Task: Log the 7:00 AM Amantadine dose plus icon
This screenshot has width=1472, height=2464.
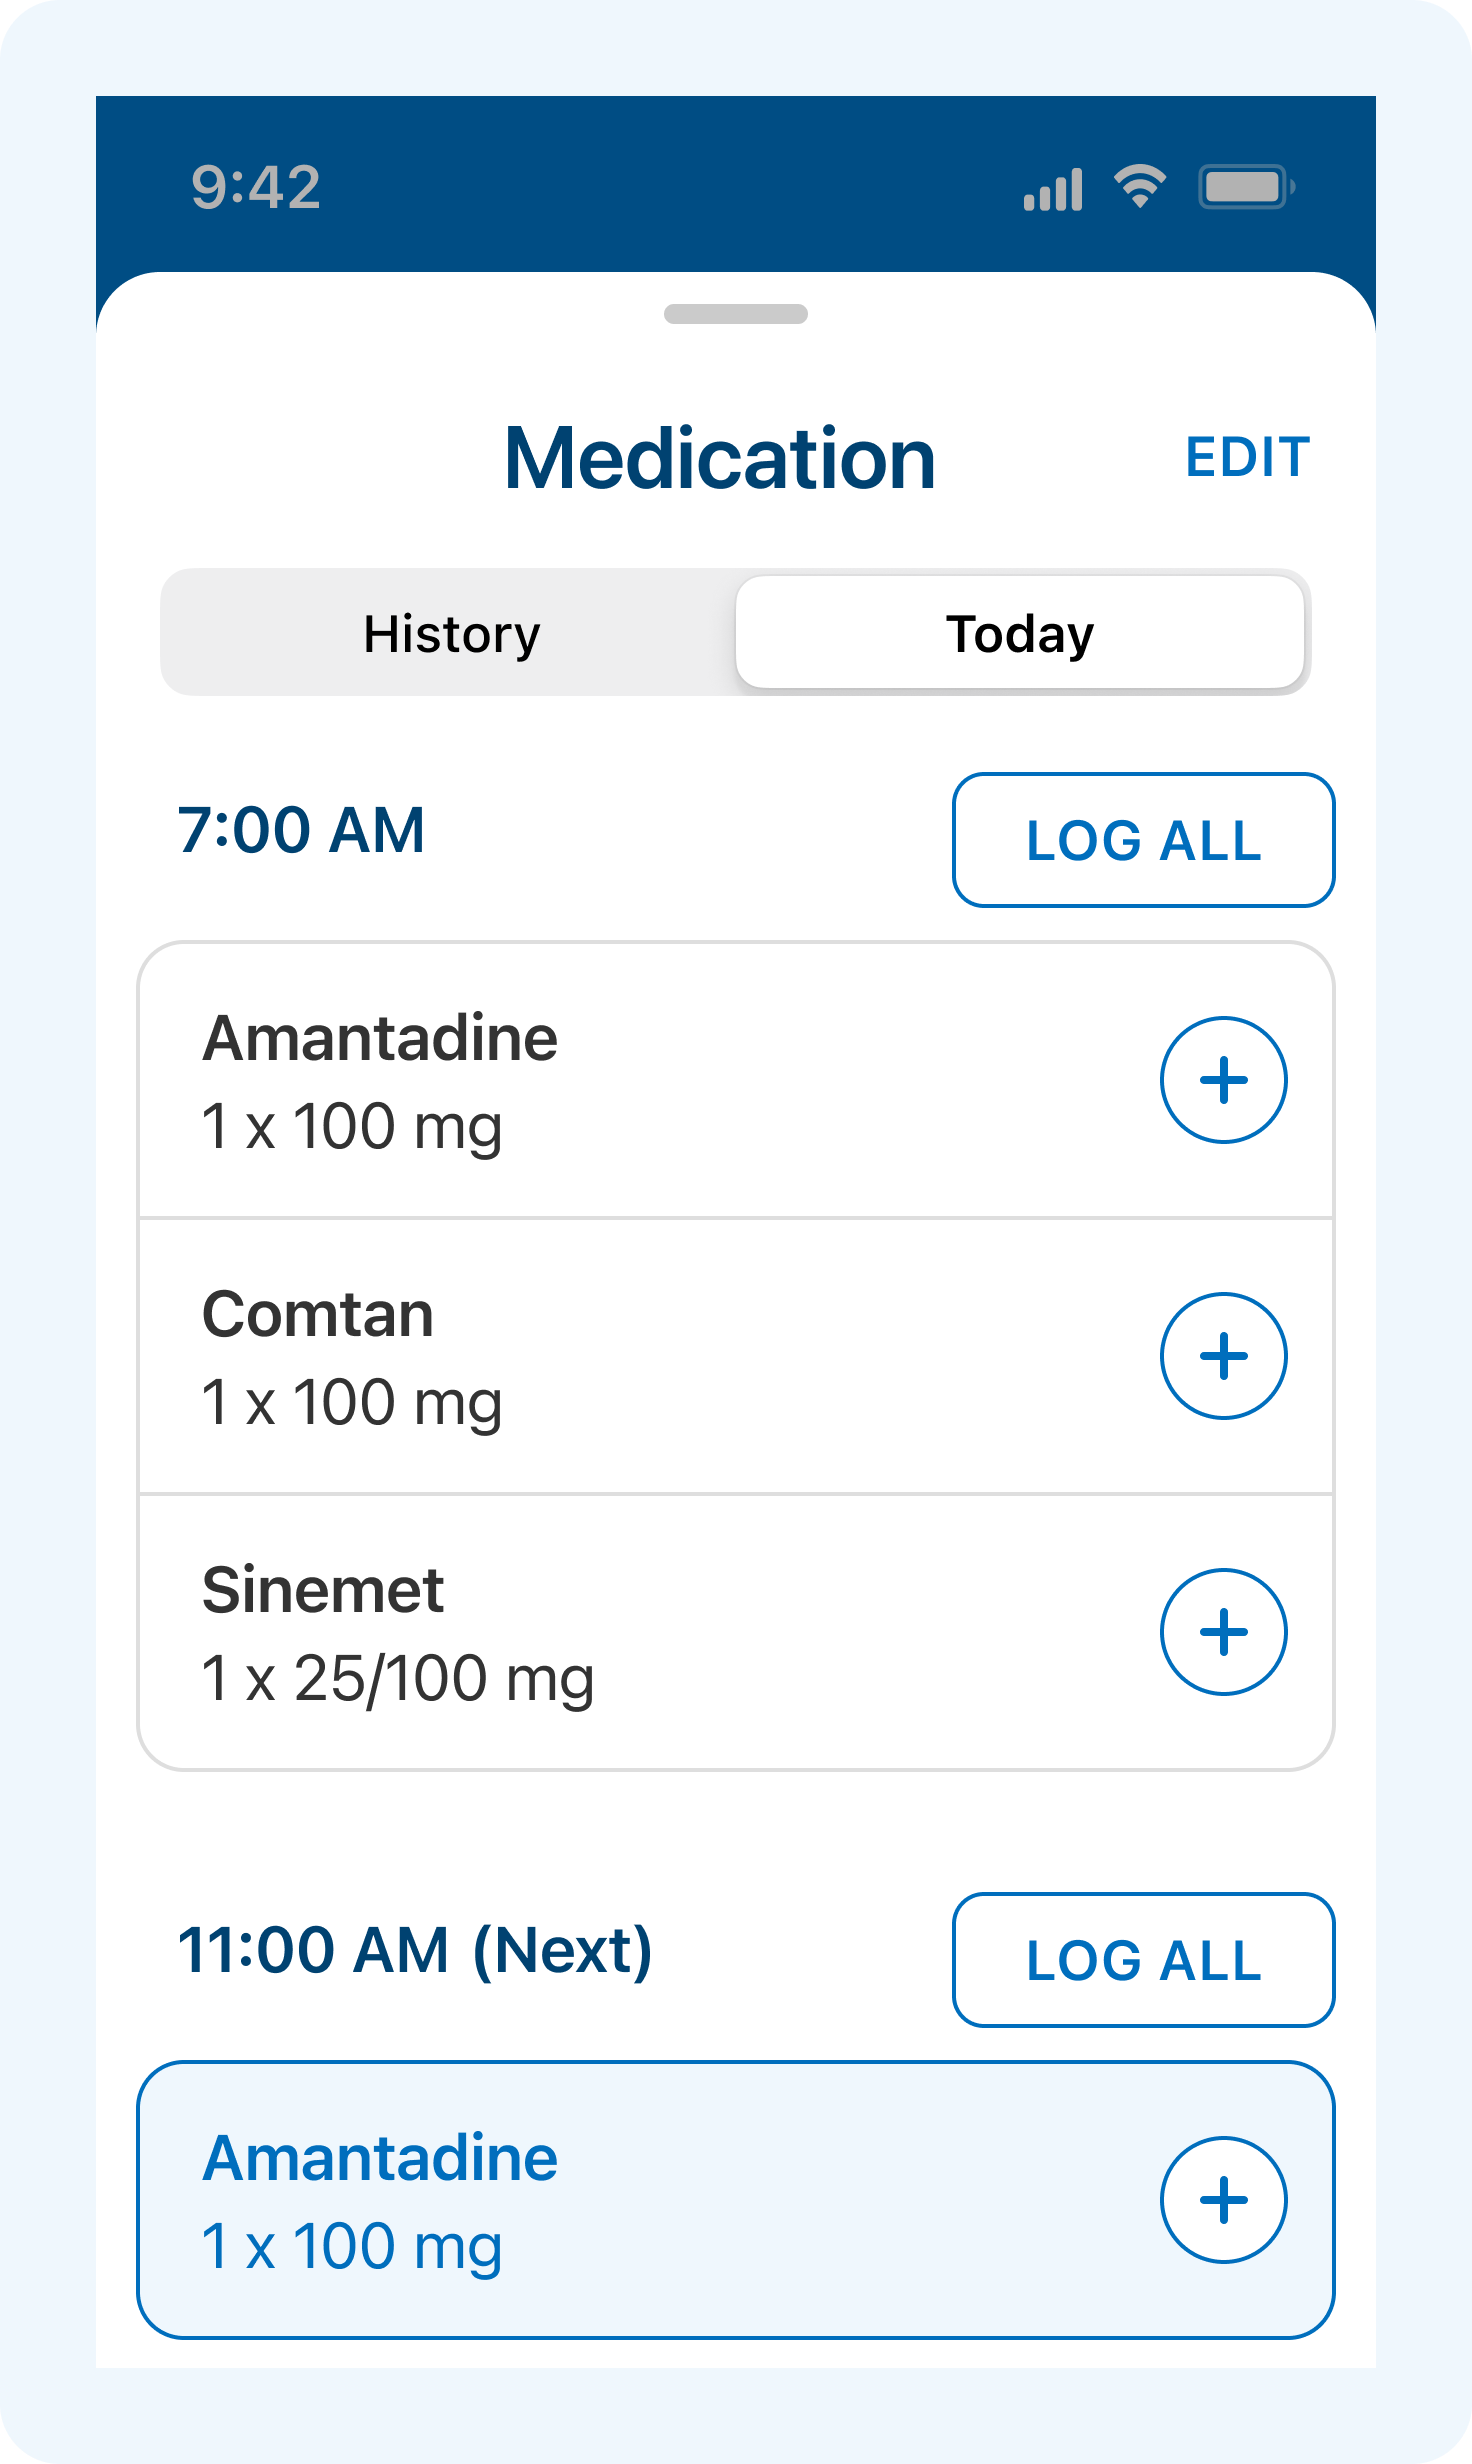Action: pos(1223,1080)
